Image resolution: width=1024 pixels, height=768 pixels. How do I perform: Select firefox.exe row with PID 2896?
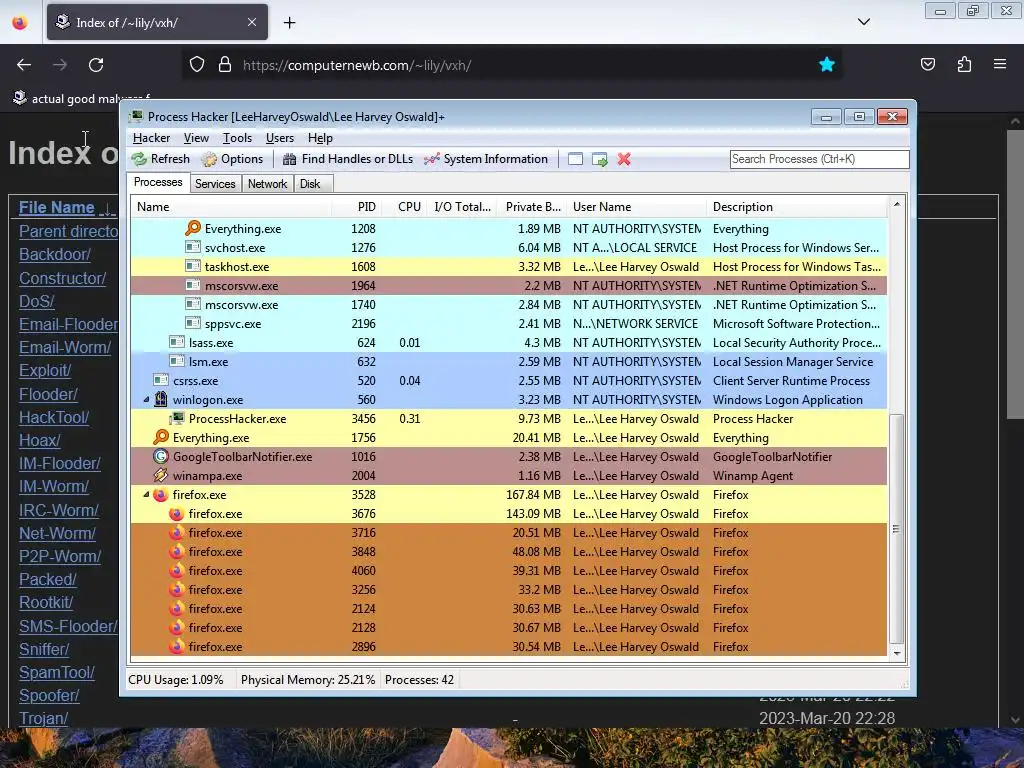click(x=509, y=647)
